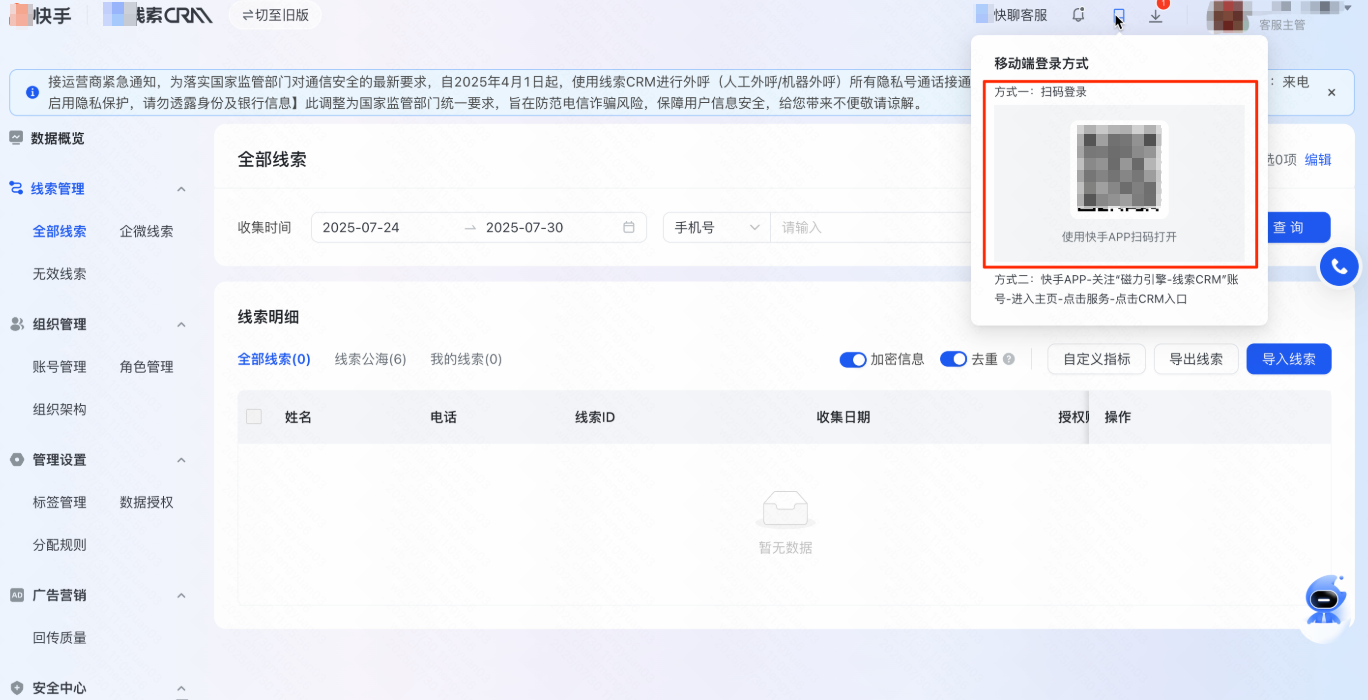Click the 线索ID column header
Screen dimensions: 1368x700
click(x=594, y=417)
